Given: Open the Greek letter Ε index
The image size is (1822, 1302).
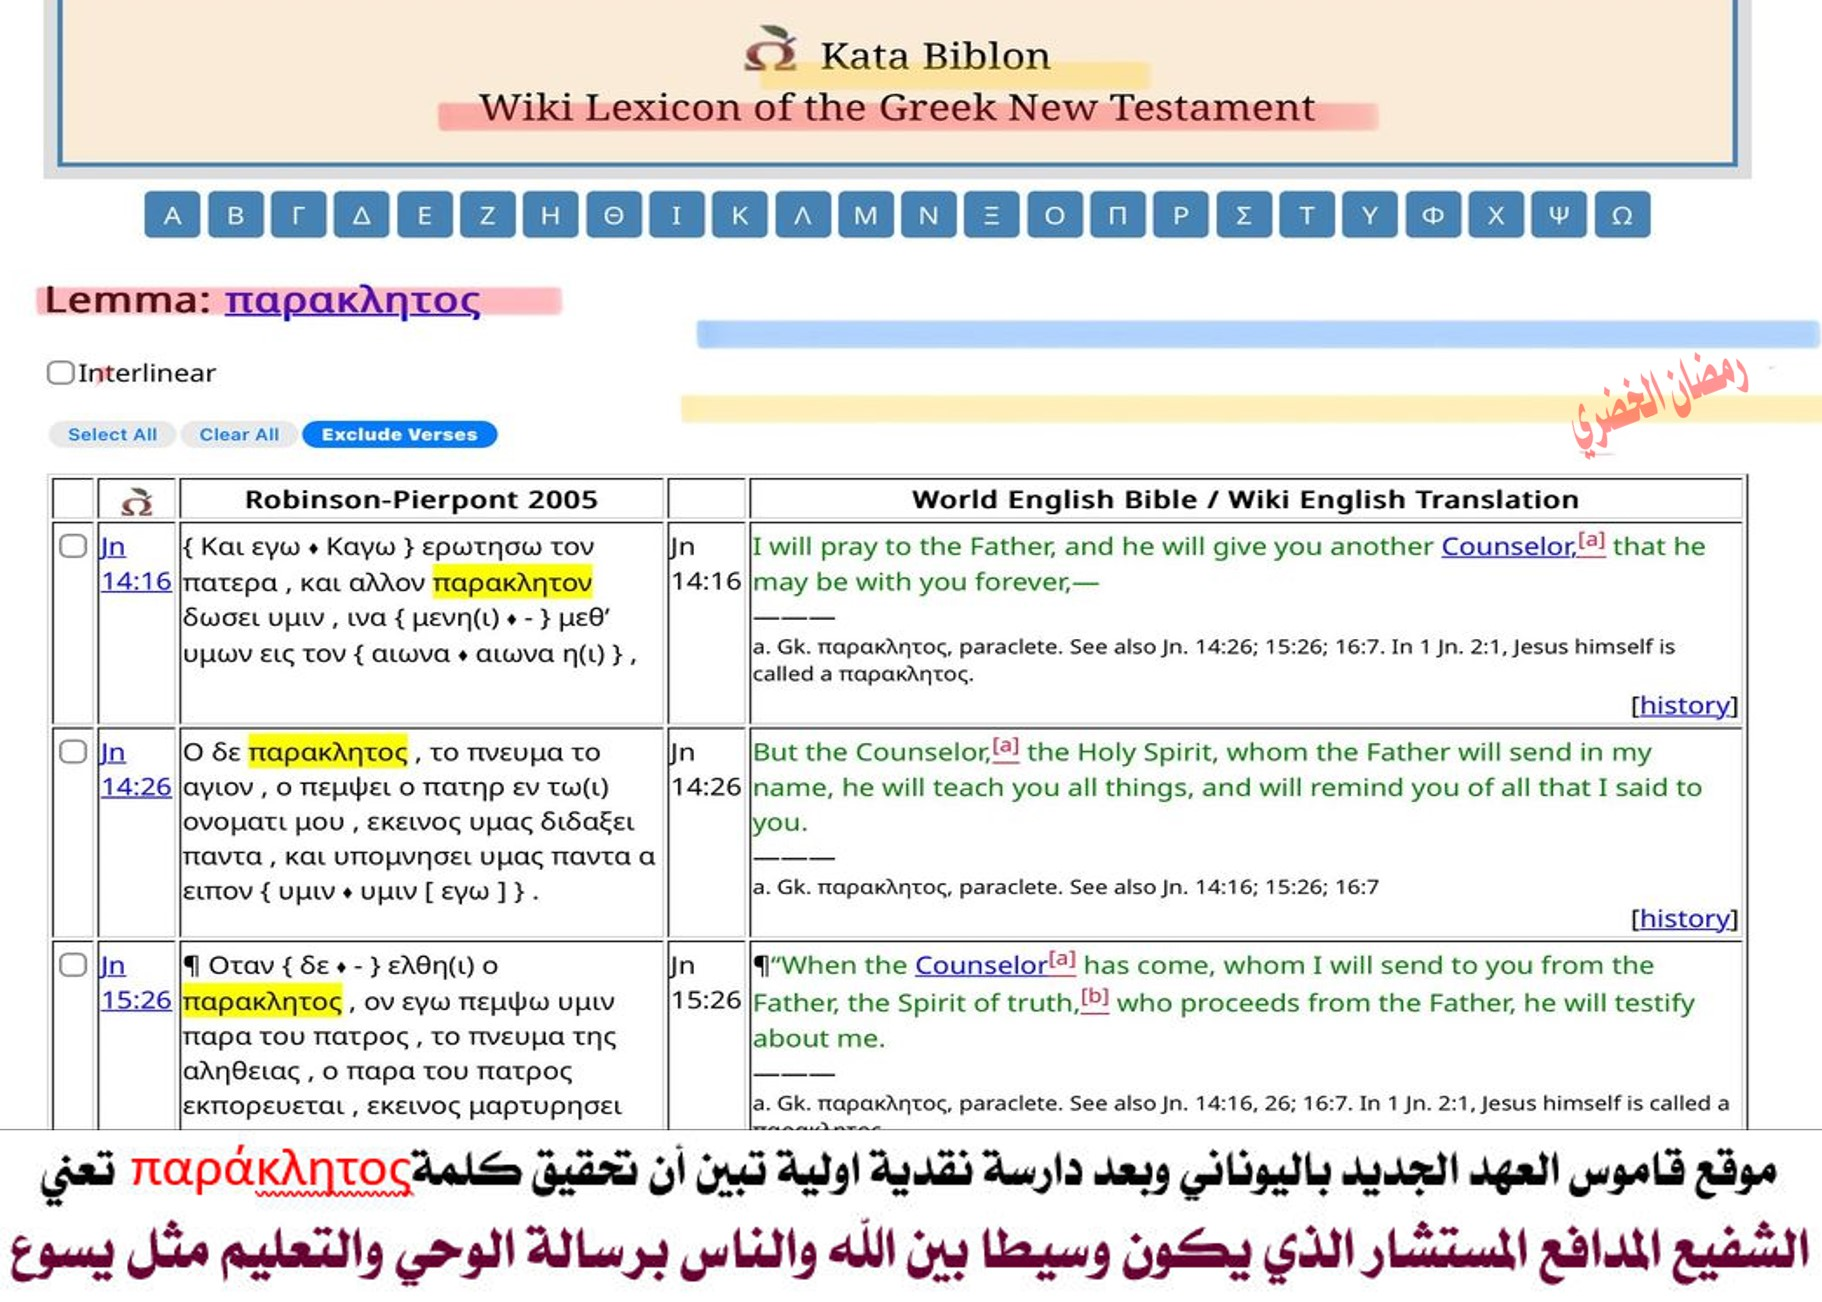Looking at the screenshot, I should (x=424, y=215).
